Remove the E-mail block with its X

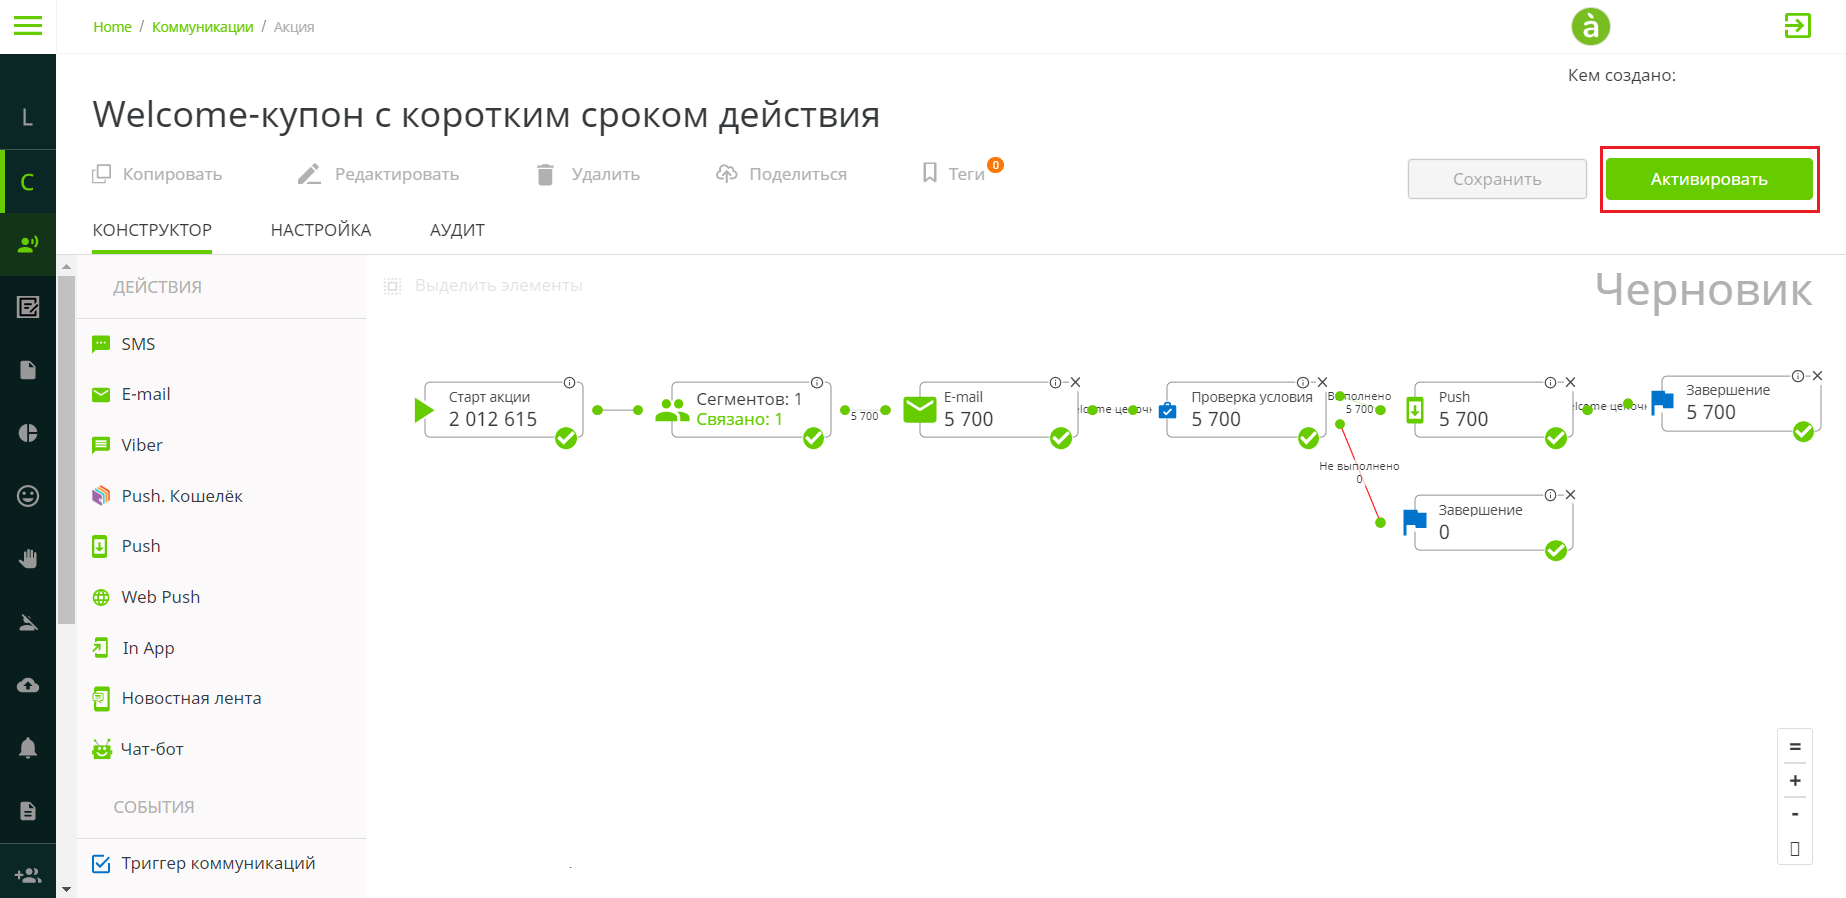click(1076, 382)
